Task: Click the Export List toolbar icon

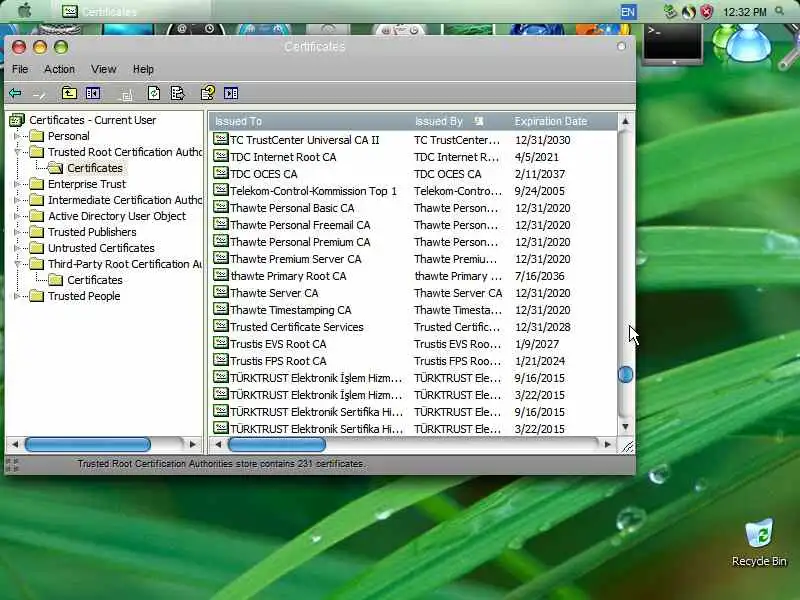Action: tap(178, 93)
